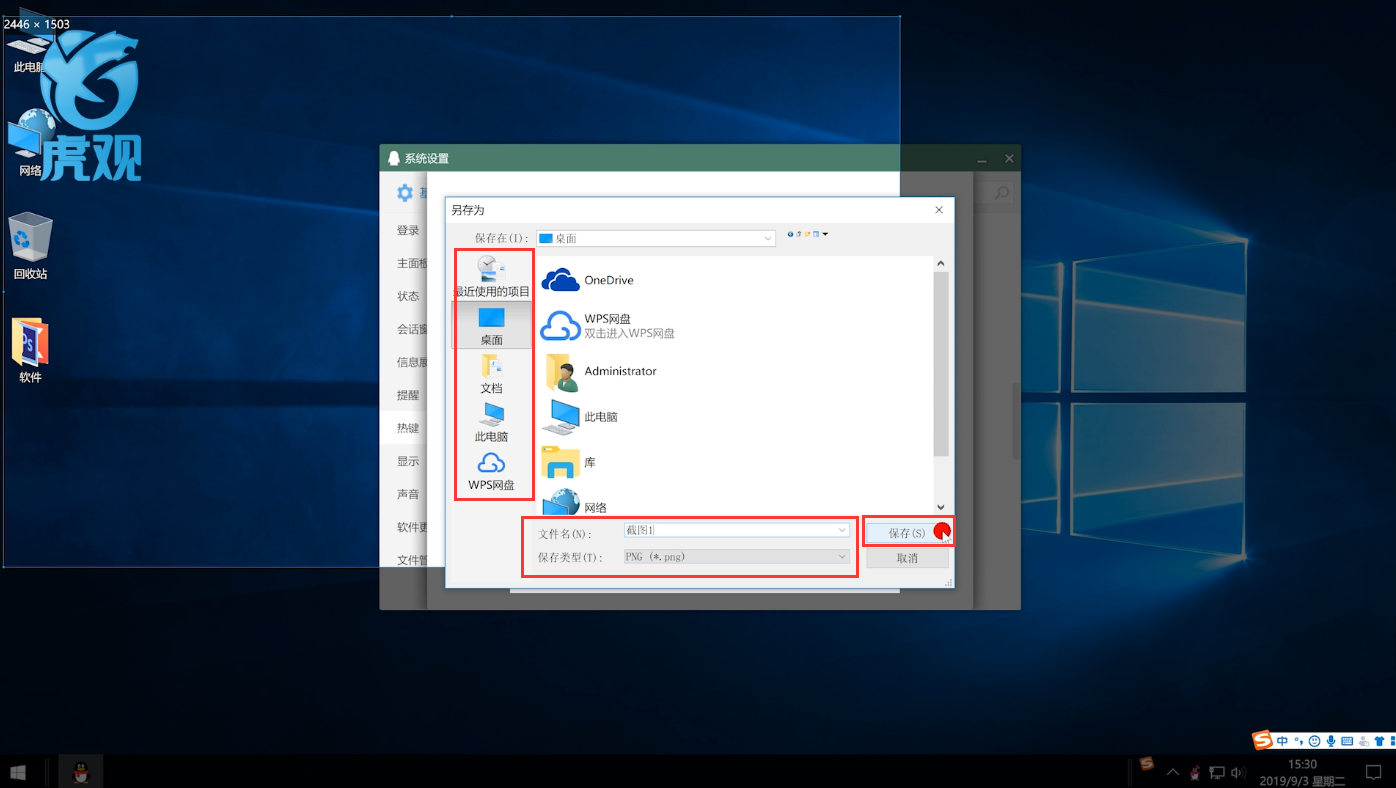Viewport: 1396px width, 788px height.
Task: Open the Action Center notification icon
Action: coord(1374,772)
